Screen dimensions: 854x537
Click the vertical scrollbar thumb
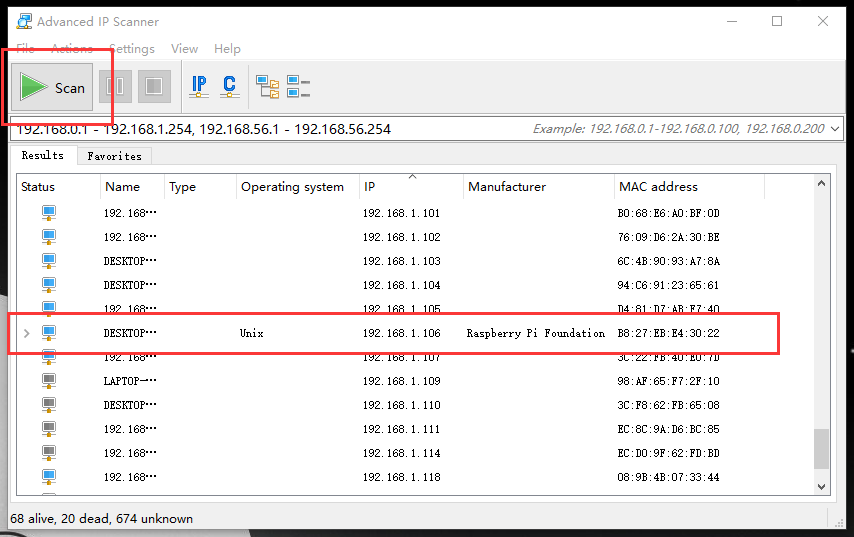pyautogui.click(x=821, y=449)
